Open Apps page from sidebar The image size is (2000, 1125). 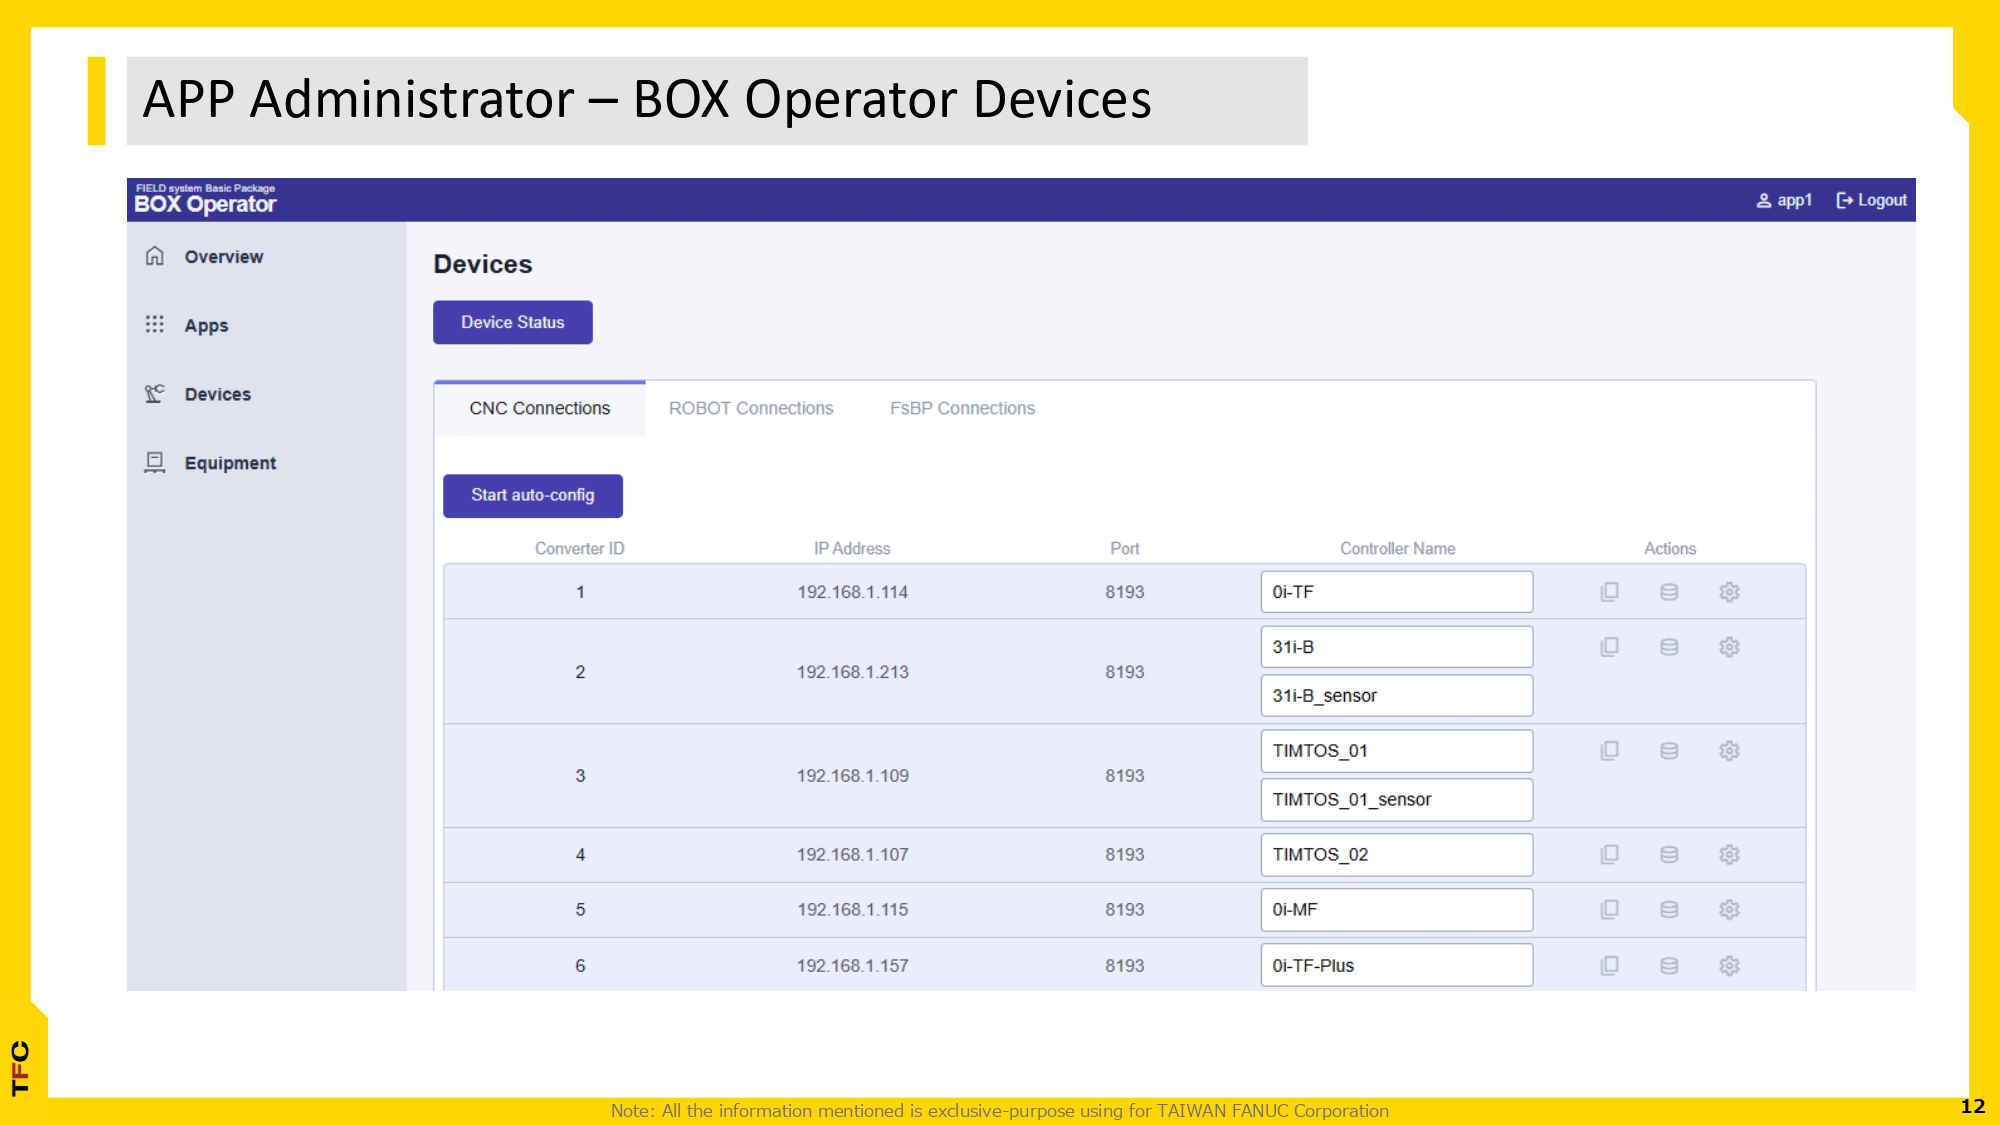206,326
